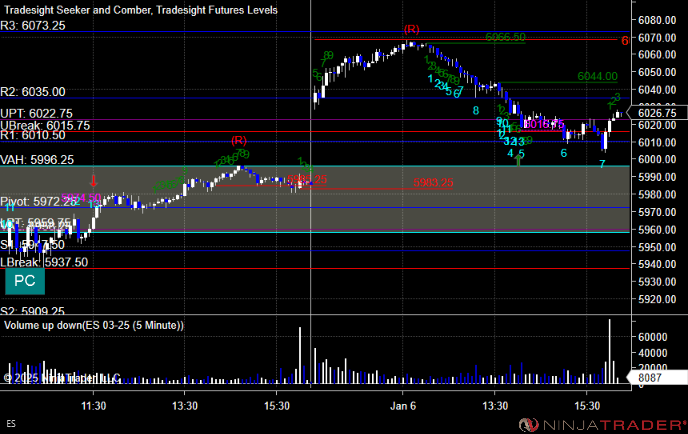This screenshot has height=434, width=688.
Task: Click 5970.00 on the price axis
Action: click(657, 212)
